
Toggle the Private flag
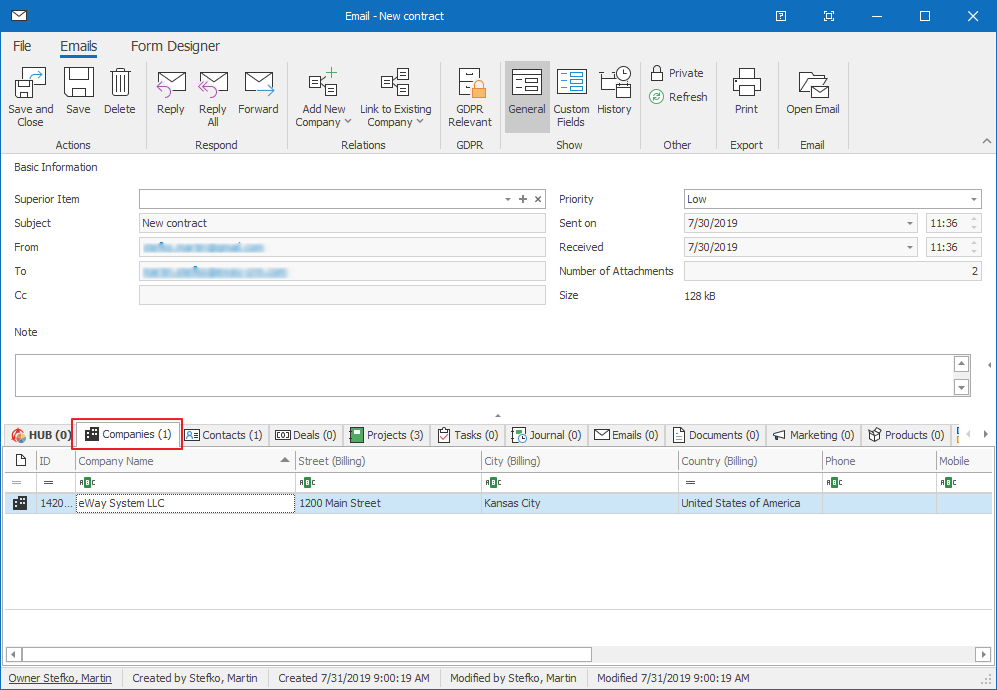[677, 72]
